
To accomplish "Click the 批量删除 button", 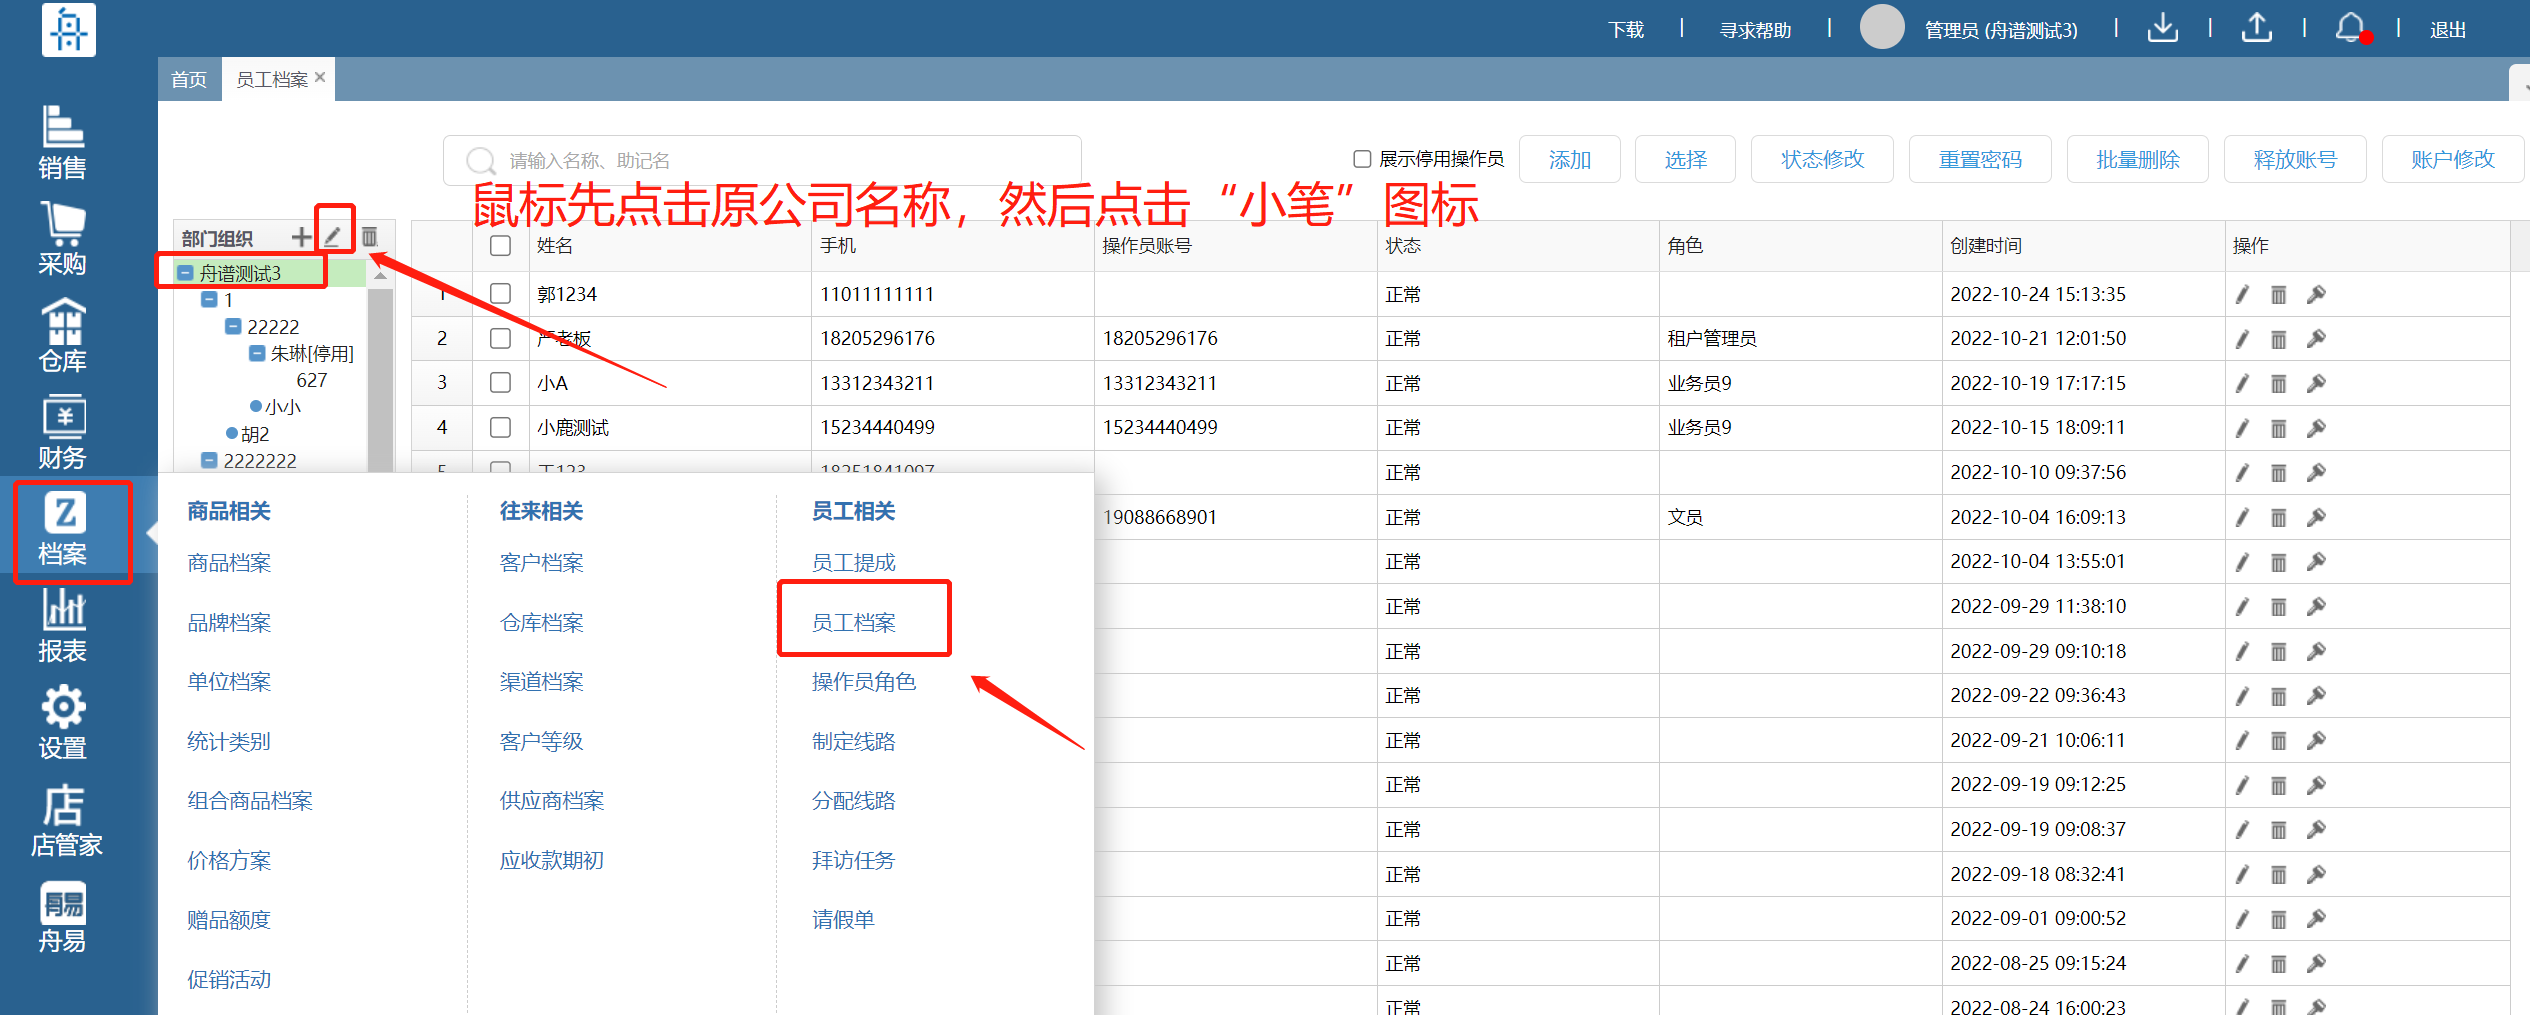I will click(x=2137, y=159).
